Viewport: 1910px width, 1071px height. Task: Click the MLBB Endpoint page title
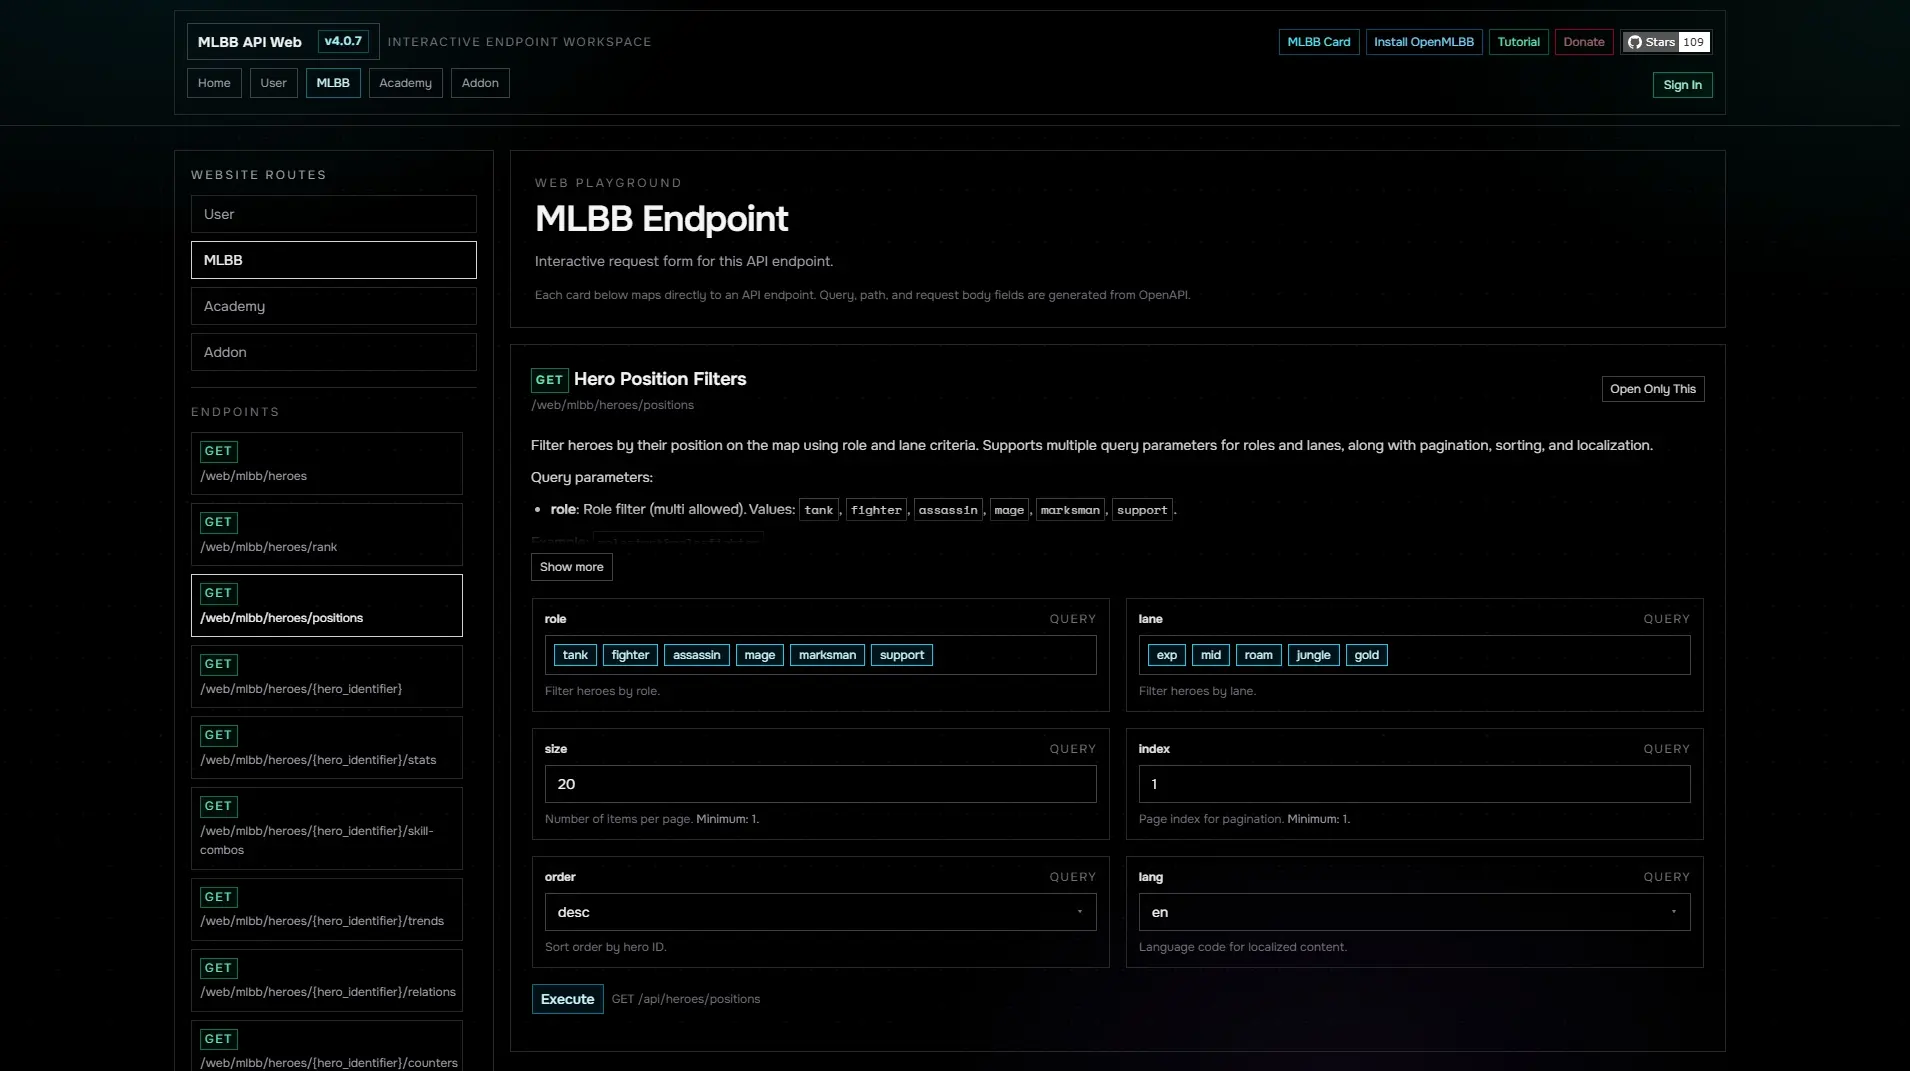(661, 219)
